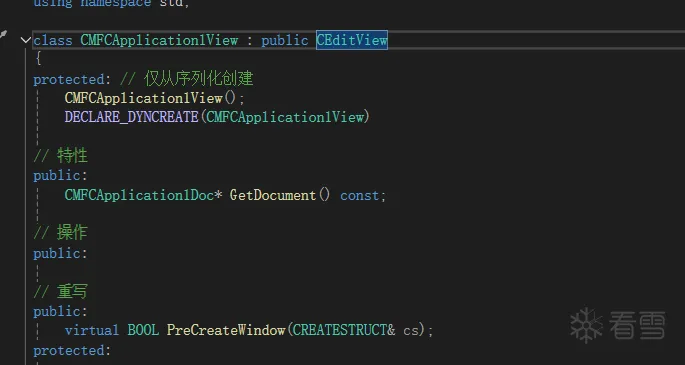Click CMFCApplication1View argument inside DECLARE_DYNCREATE
This screenshot has width=685, height=365.
pyautogui.click(x=285, y=117)
